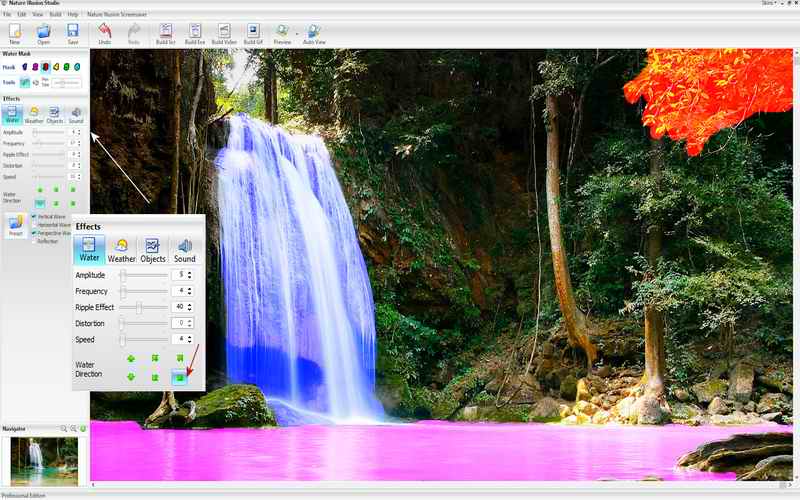The image size is (800, 500).
Task: Enable the Horizontal Wave checkbox
Action: [x=34, y=225]
